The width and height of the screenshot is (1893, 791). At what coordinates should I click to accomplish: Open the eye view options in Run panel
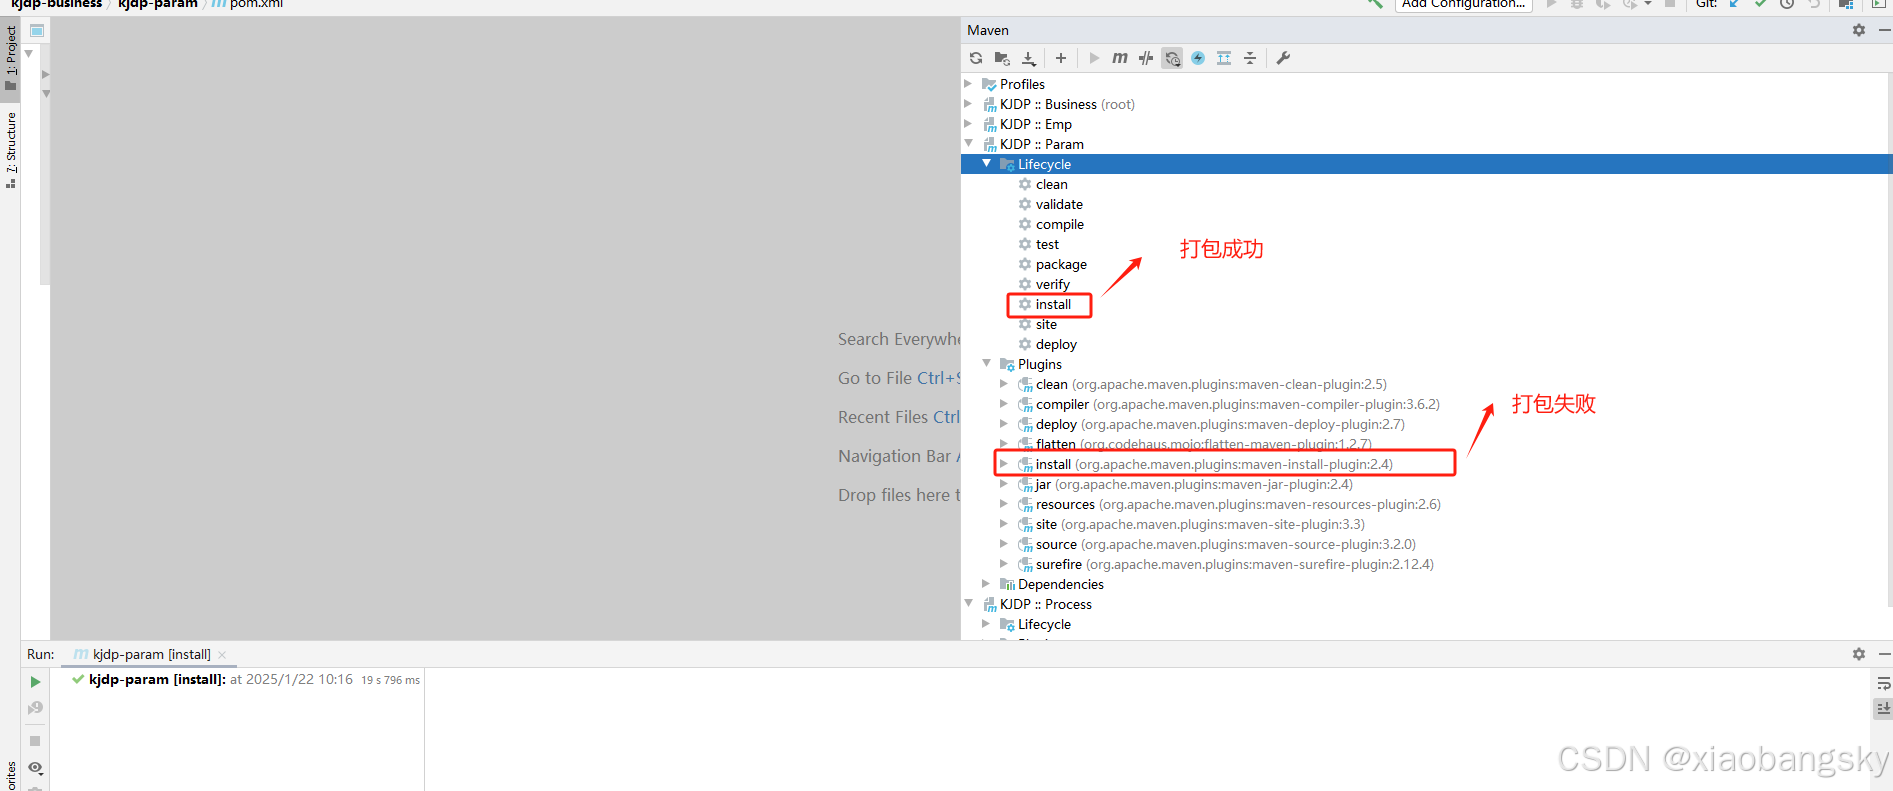coord(35,768)
